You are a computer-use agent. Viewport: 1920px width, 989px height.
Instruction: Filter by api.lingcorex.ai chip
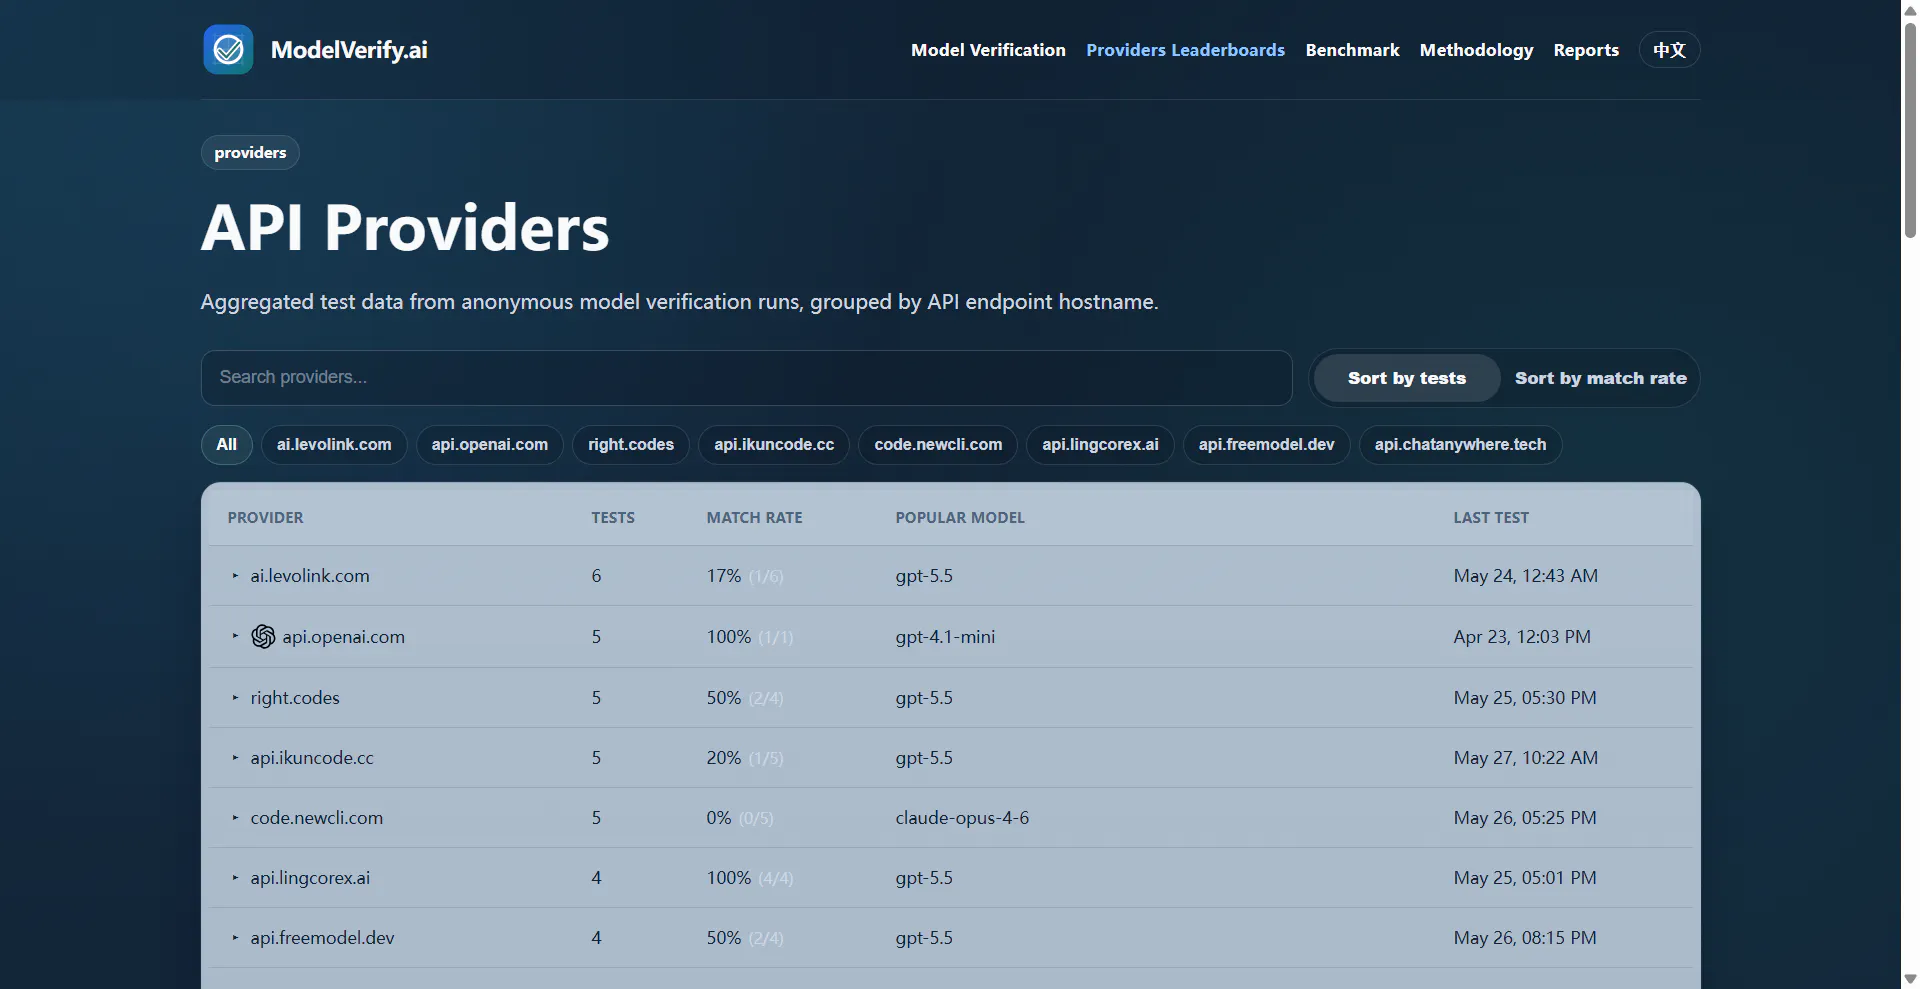pos(1100,445)
